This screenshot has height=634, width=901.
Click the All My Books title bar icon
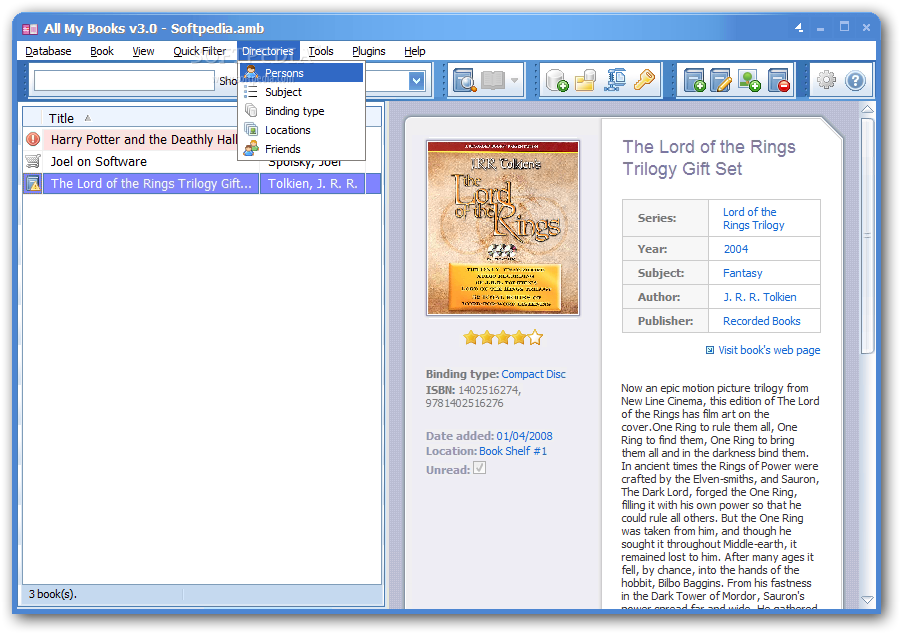30,29
